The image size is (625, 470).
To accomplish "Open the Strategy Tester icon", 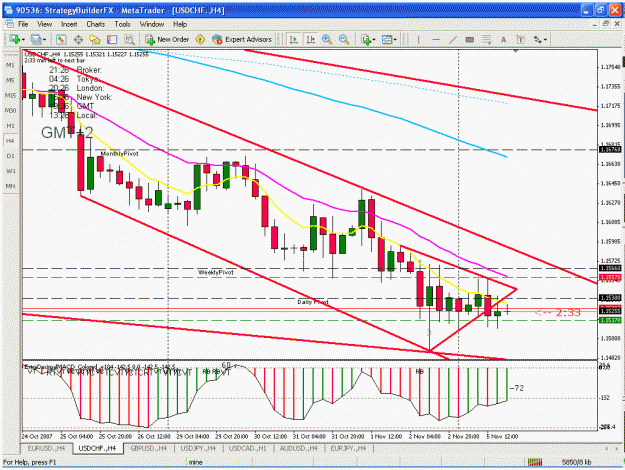I will click(x=129, y=39).
